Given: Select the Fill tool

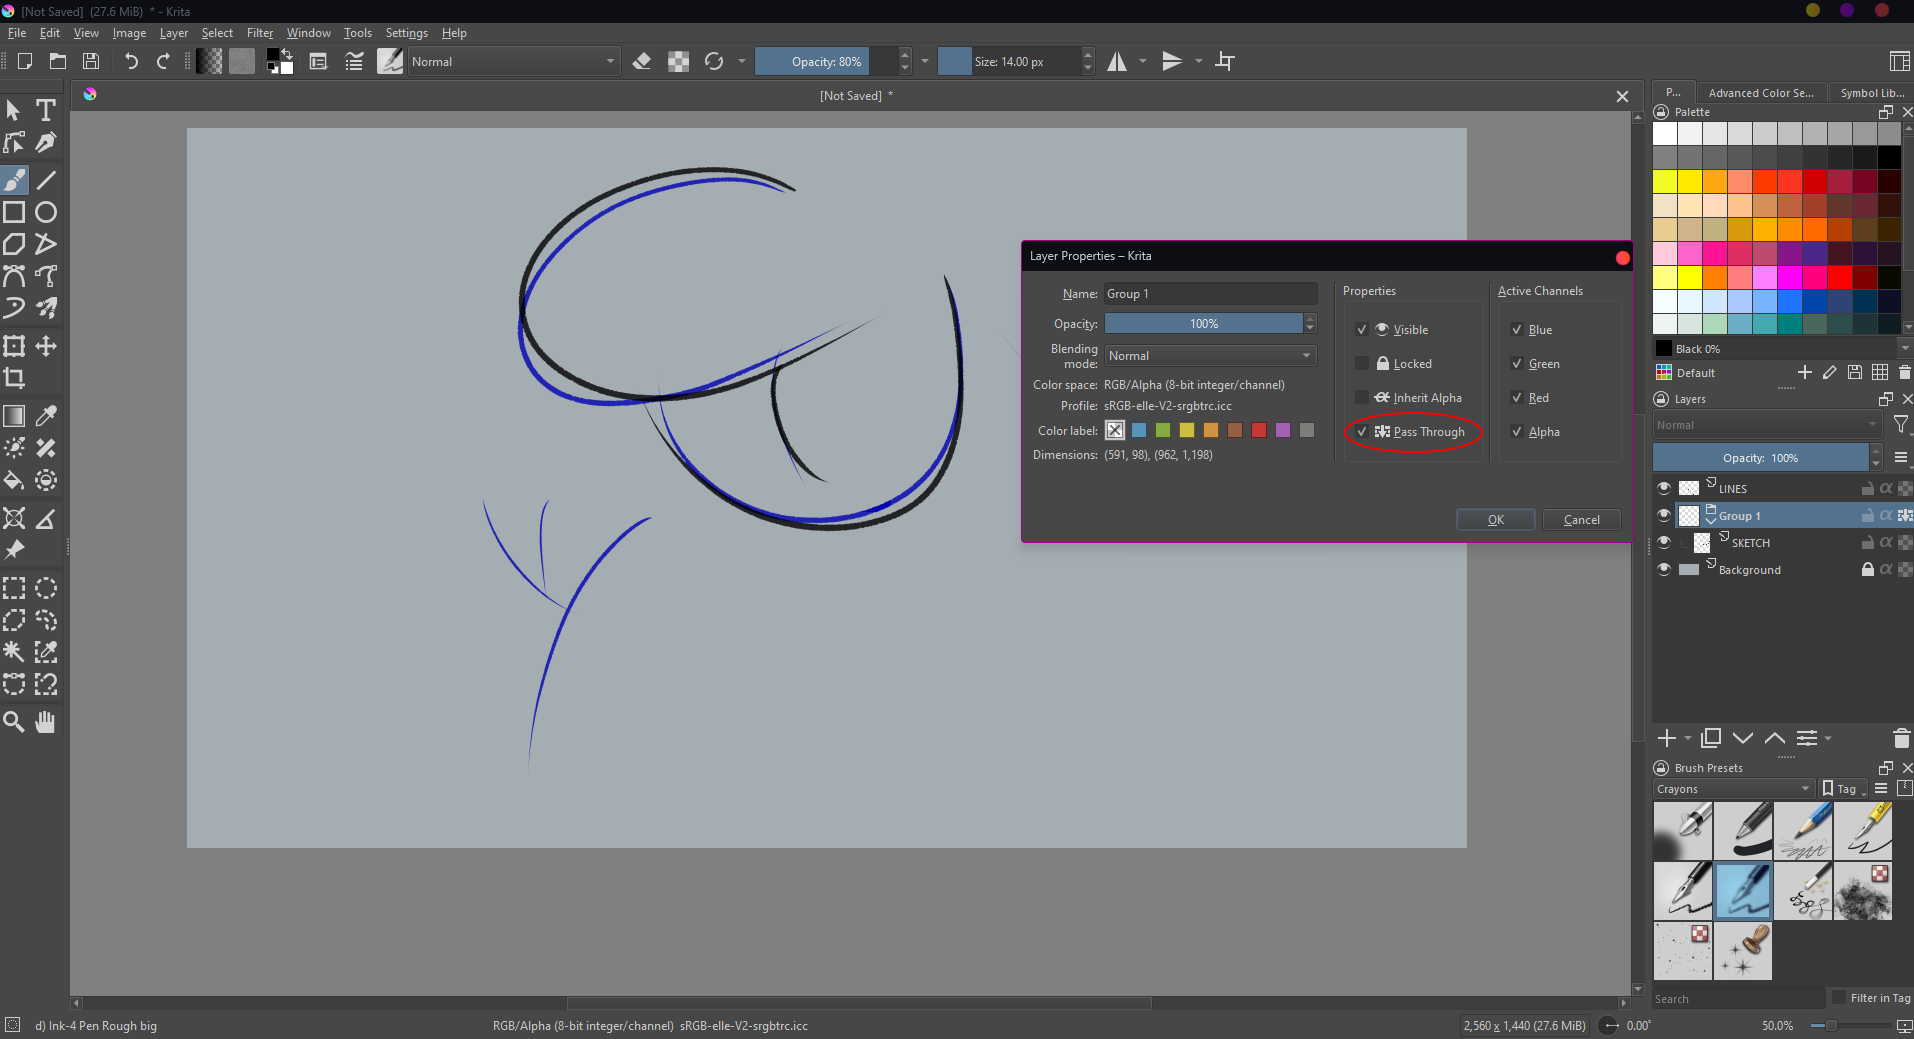Looking at the screenshot, I should [x=14, y=480].
